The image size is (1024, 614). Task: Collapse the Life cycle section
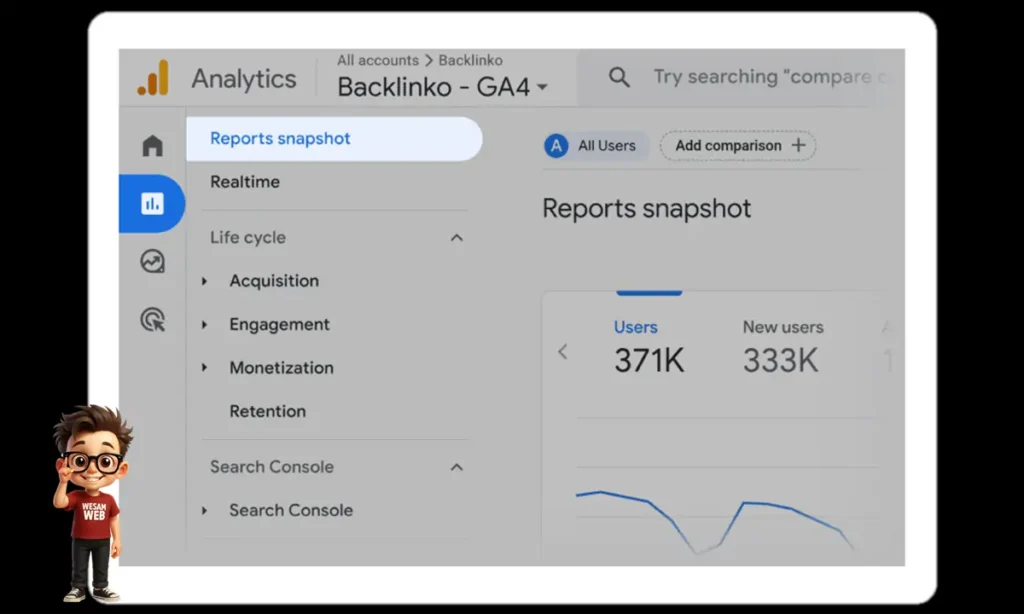point(457,238)
